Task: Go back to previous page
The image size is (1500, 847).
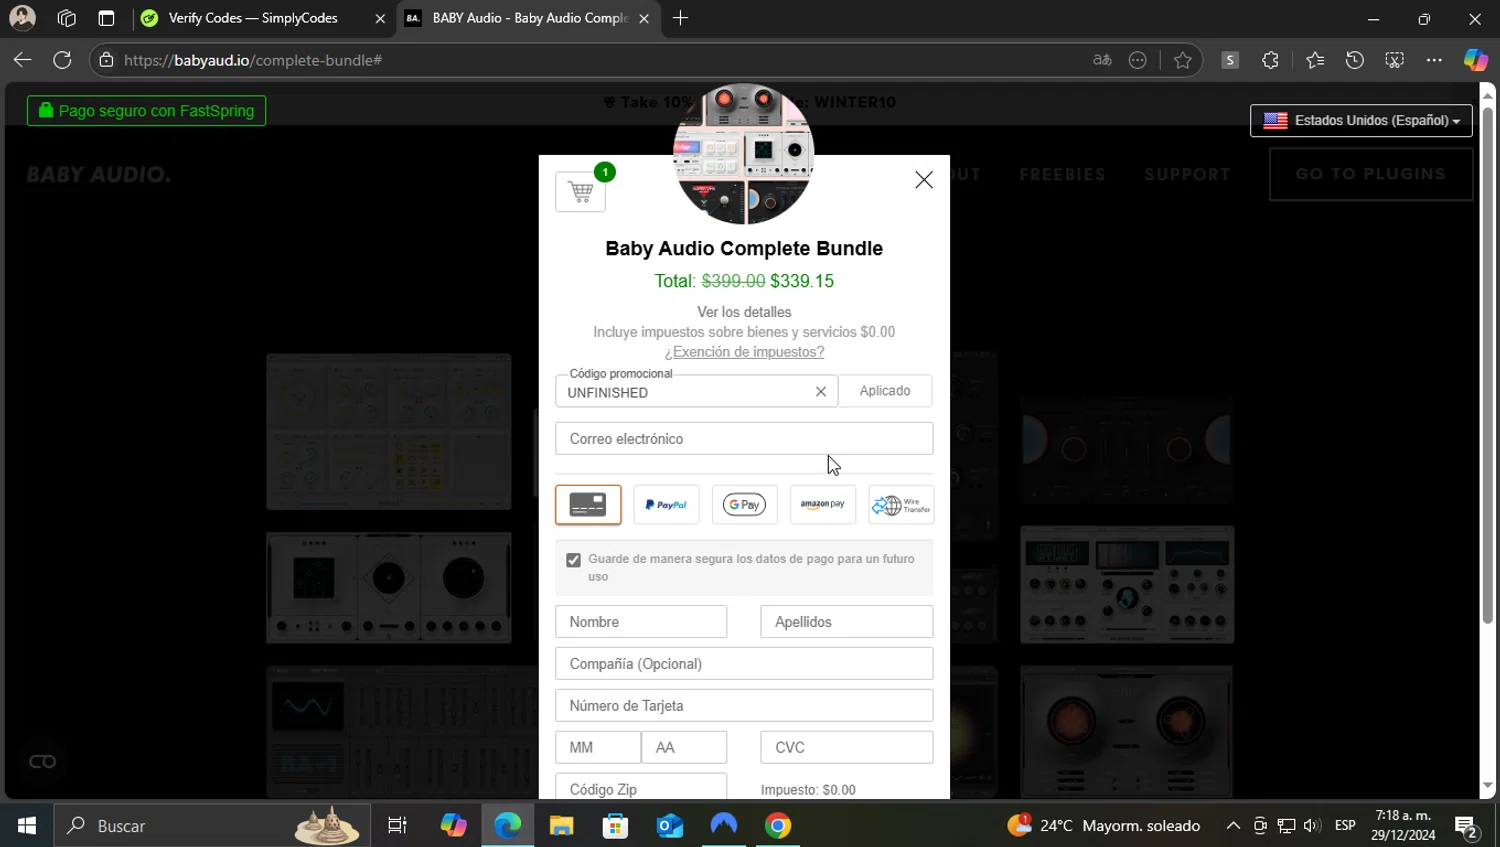Action: click(x=22, y=60)
